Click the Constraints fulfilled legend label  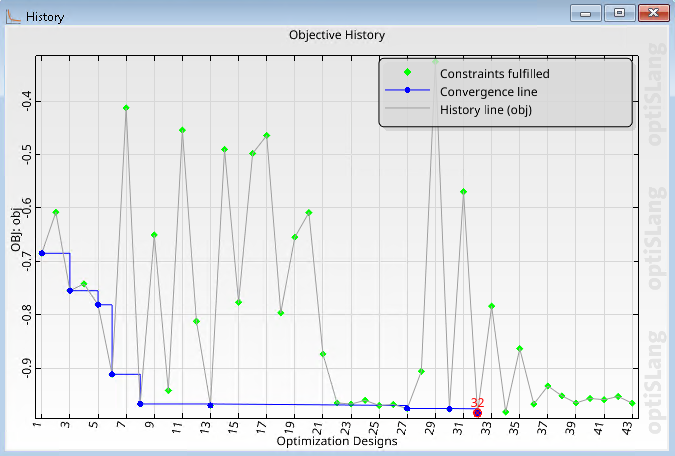tap(494, 73)
